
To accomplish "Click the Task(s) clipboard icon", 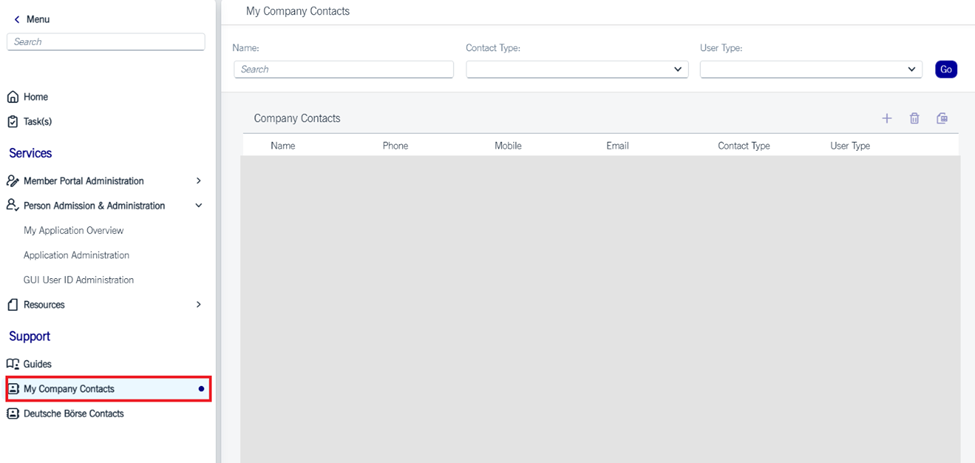I will tap(13, 121).
